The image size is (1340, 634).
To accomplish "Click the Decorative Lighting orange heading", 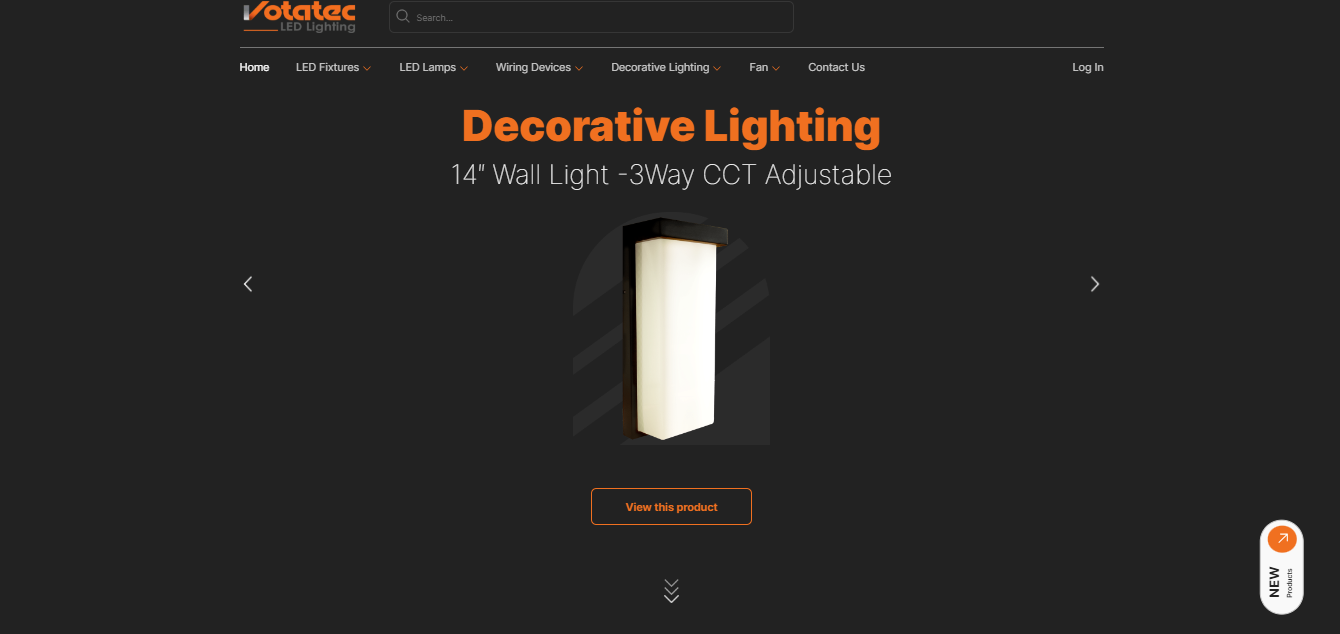I will point(671,127).
